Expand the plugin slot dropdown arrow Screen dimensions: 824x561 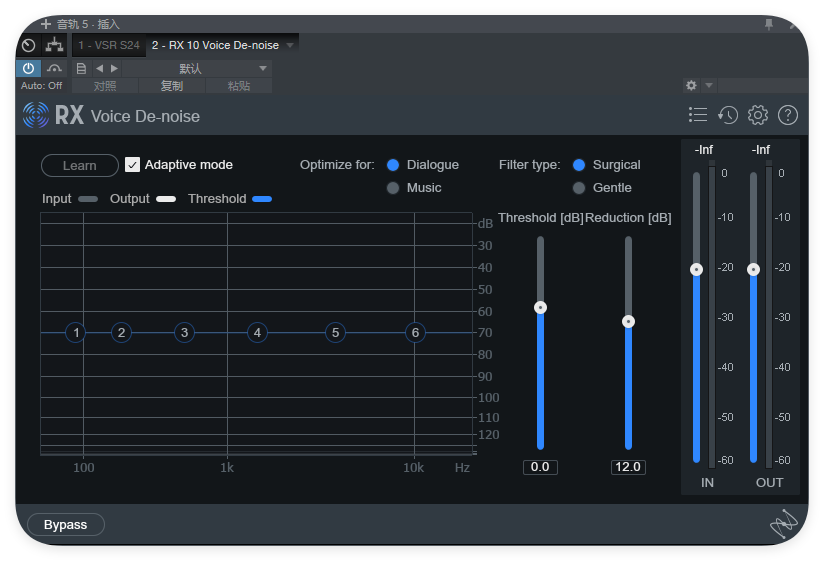[290, 46]
